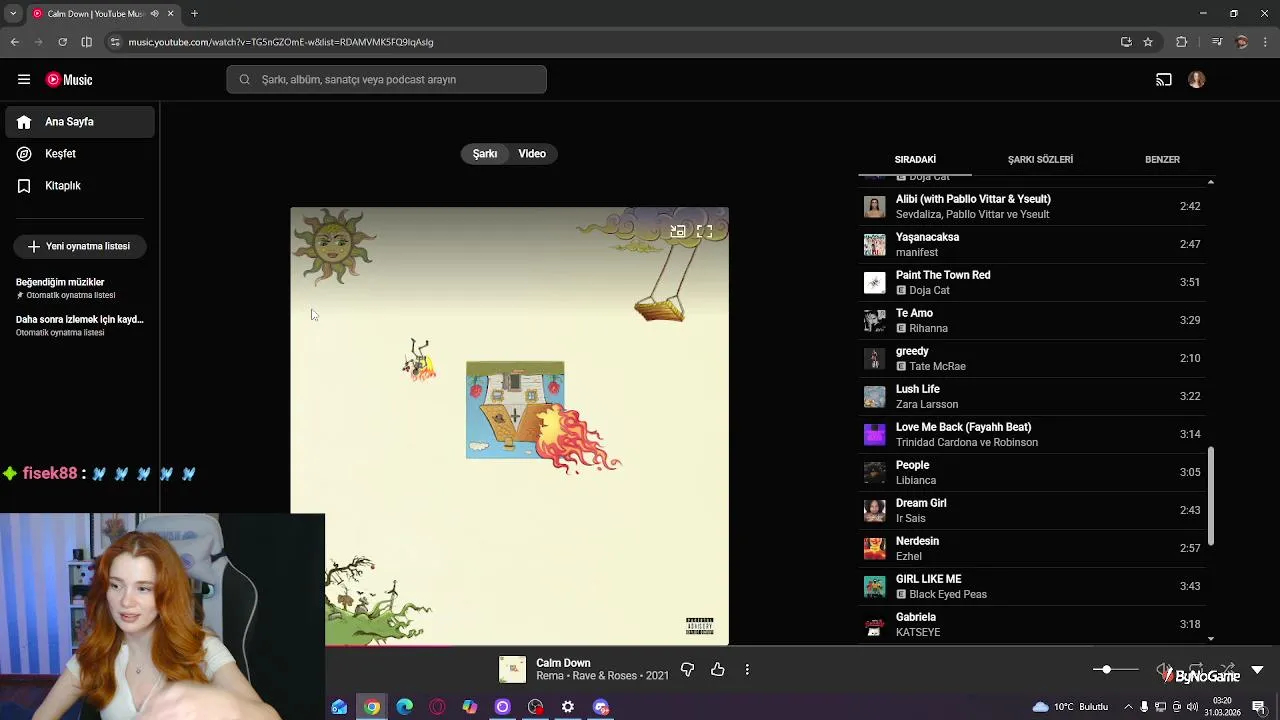The height and width of the screenshot is (720, 1280).
Task: Click the cast to device icon
Action: (x=1164, y=80)
